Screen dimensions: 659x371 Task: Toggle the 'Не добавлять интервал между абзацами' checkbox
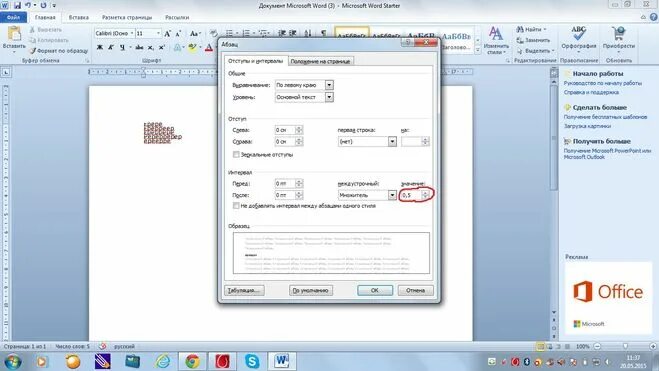[x=236, y=206]
